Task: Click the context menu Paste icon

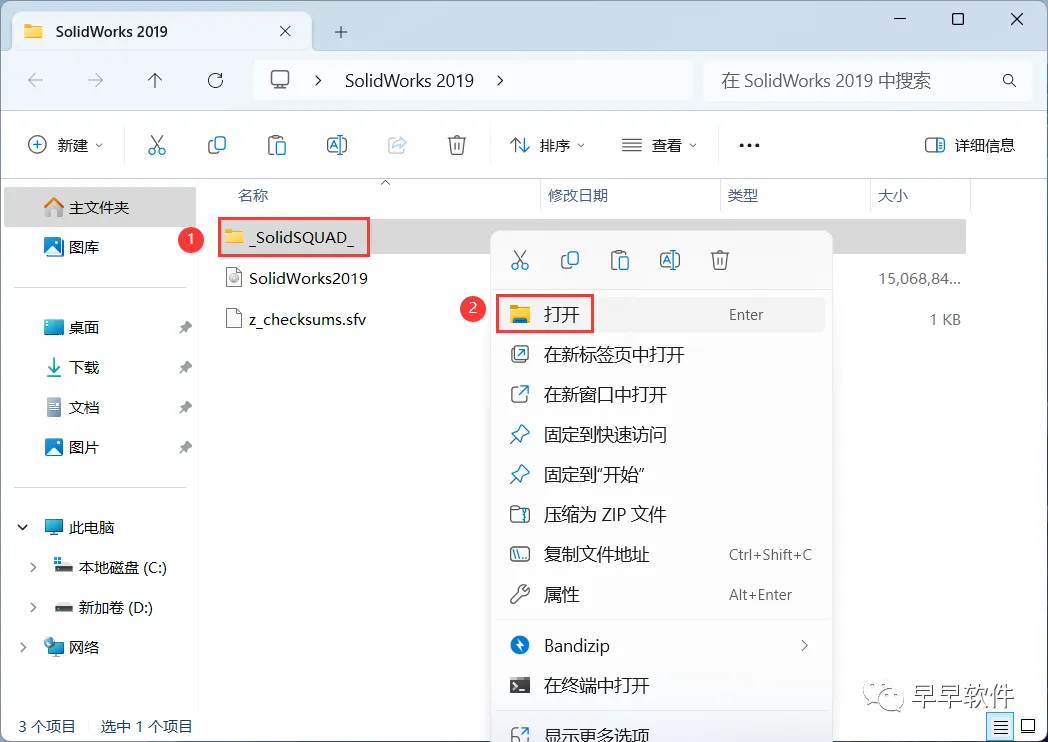Action: [x=620, y=260]
